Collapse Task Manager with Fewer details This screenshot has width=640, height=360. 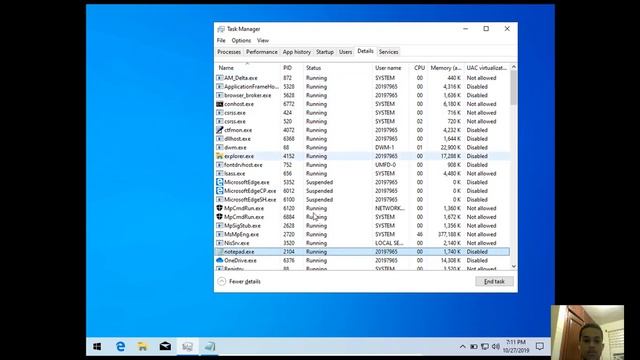point(239,281)
